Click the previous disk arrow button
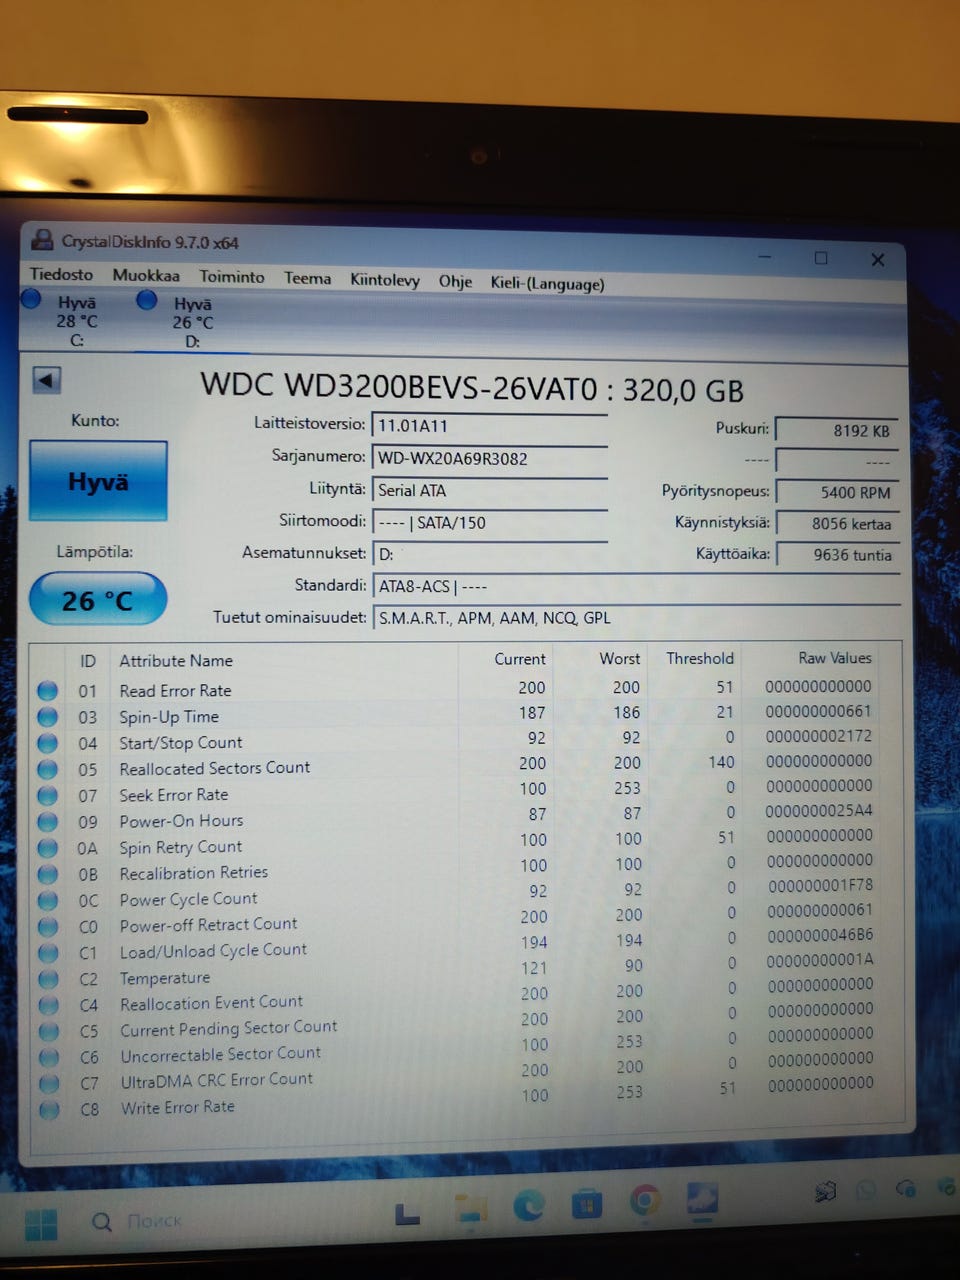960x1280 pixels. point(47,380)
